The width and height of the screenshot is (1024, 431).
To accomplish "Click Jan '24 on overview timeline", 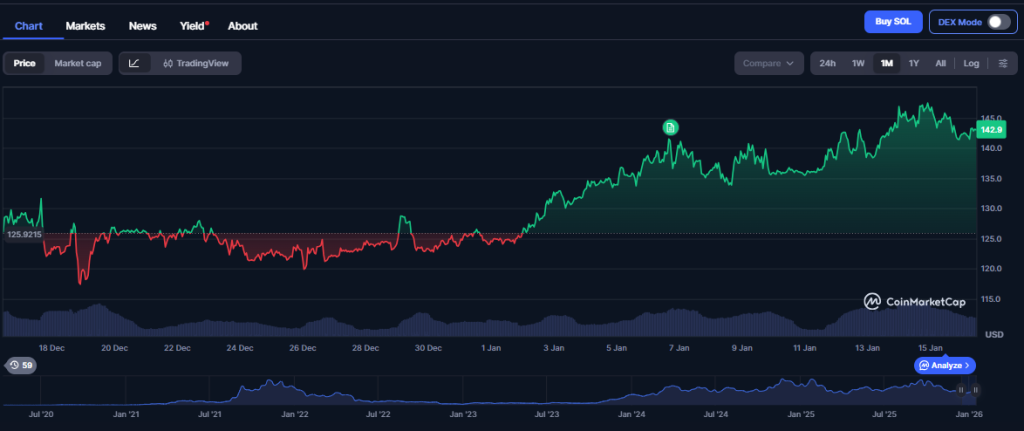I will [x=632, y=414].
